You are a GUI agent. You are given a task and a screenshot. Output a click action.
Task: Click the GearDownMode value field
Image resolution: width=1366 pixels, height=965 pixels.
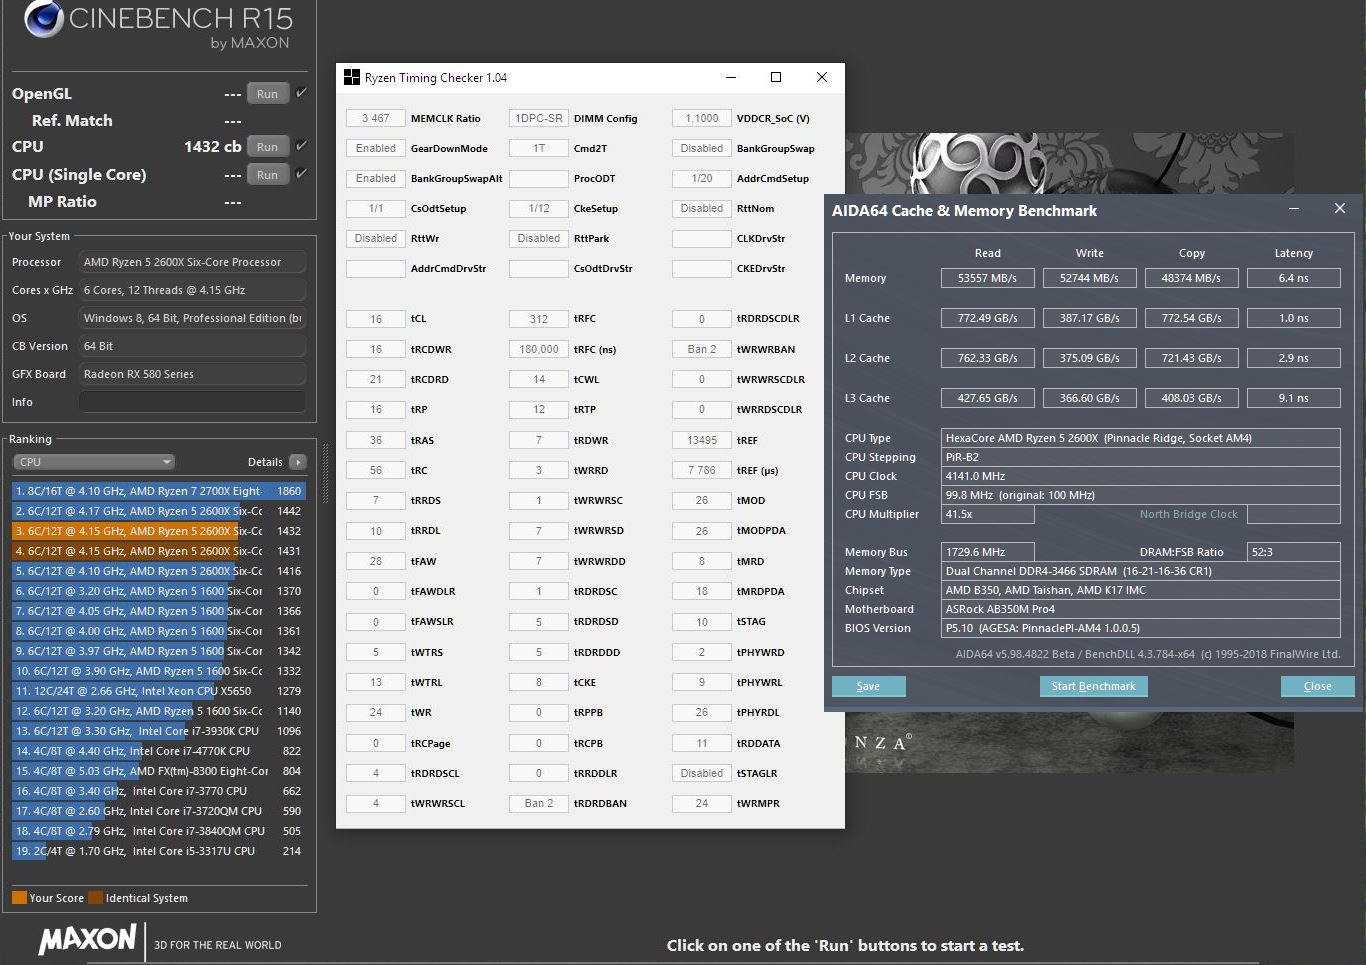pos(376,148)
